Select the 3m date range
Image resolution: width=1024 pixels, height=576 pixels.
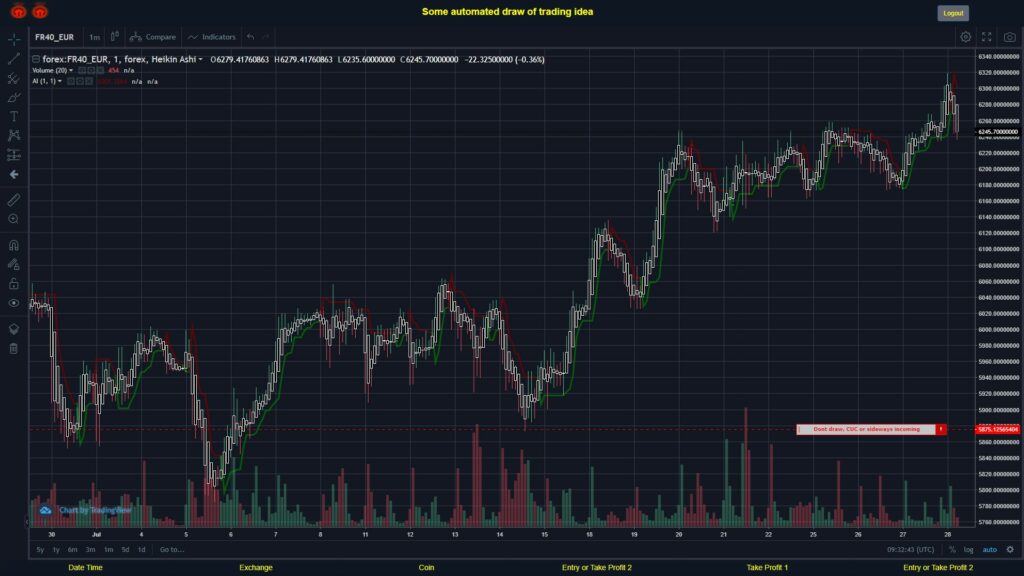pyautogui.click(x=91, y=550)
